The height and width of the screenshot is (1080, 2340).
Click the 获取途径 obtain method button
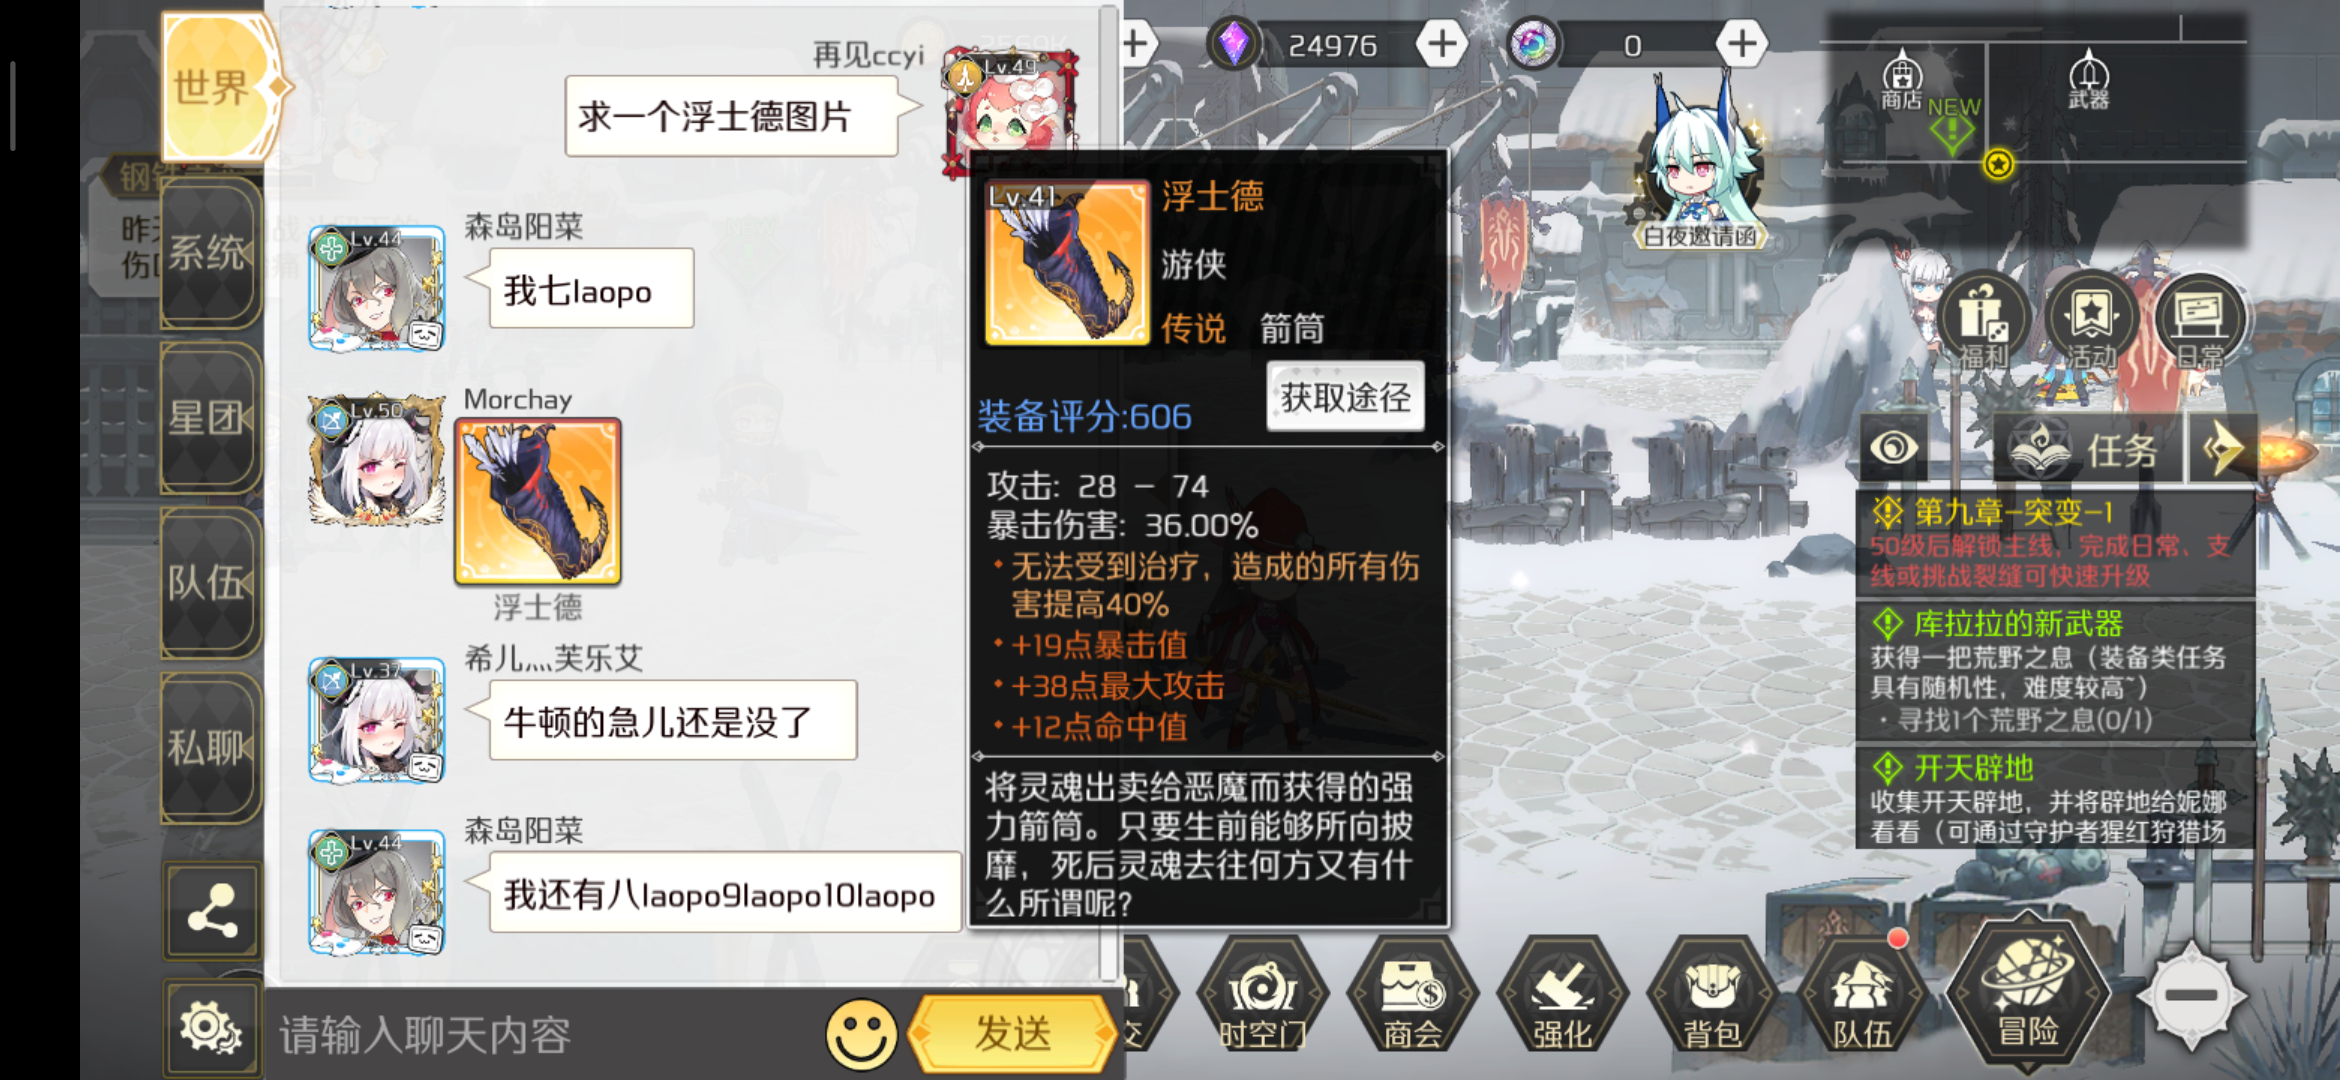pyautogui.click(x=1345, y=397)
